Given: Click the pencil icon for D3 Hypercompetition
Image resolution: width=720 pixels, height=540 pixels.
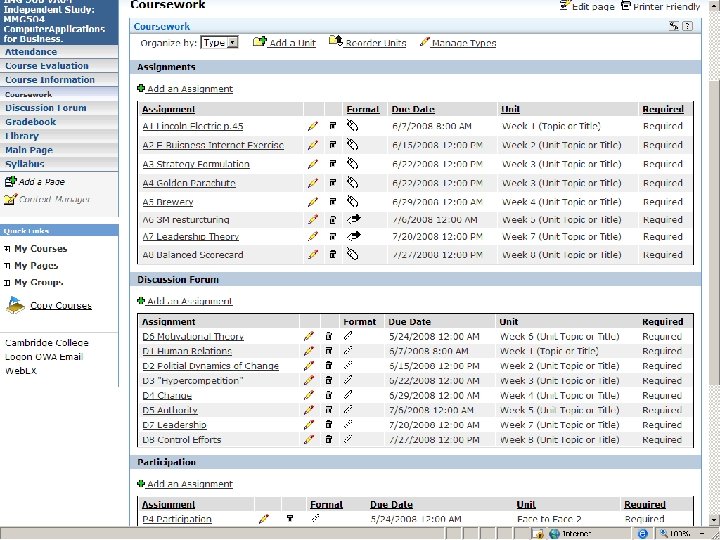Looking at the screenshot, I should [309, 381].
